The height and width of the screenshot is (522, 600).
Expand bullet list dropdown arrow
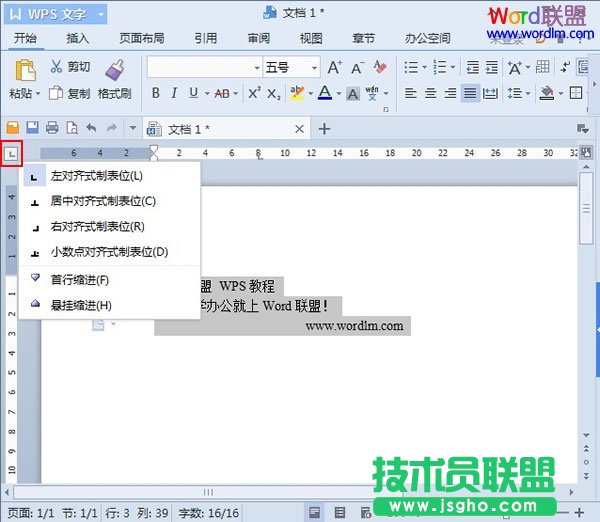pyautogui.click(x=424, y=68)
